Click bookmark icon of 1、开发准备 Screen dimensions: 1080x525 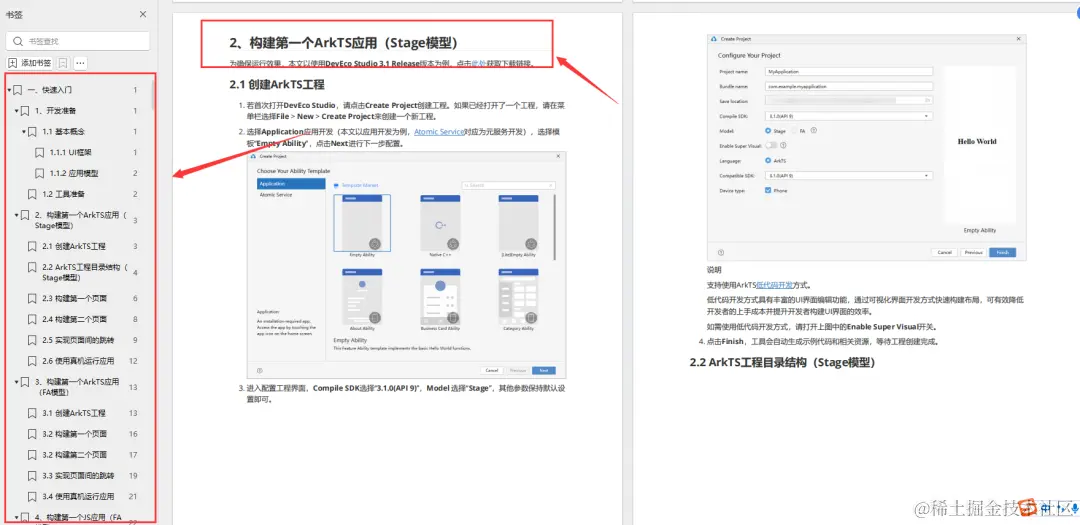click(x=25, y=111)
